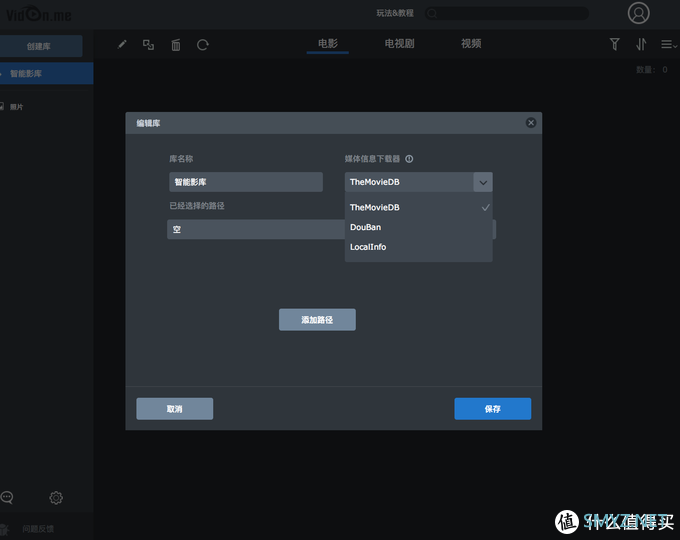This screenshot has height=540, width=680.
Task: Open the user account avatar icon
Action: [x=638, y=13]
